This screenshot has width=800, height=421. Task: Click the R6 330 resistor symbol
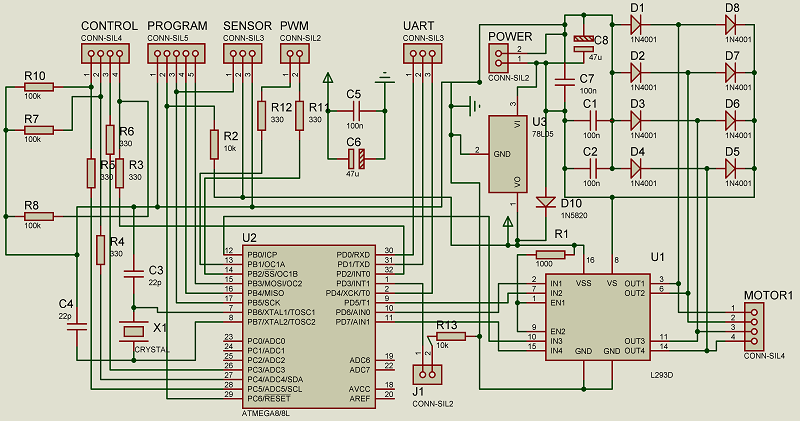[x=110, y=139]
